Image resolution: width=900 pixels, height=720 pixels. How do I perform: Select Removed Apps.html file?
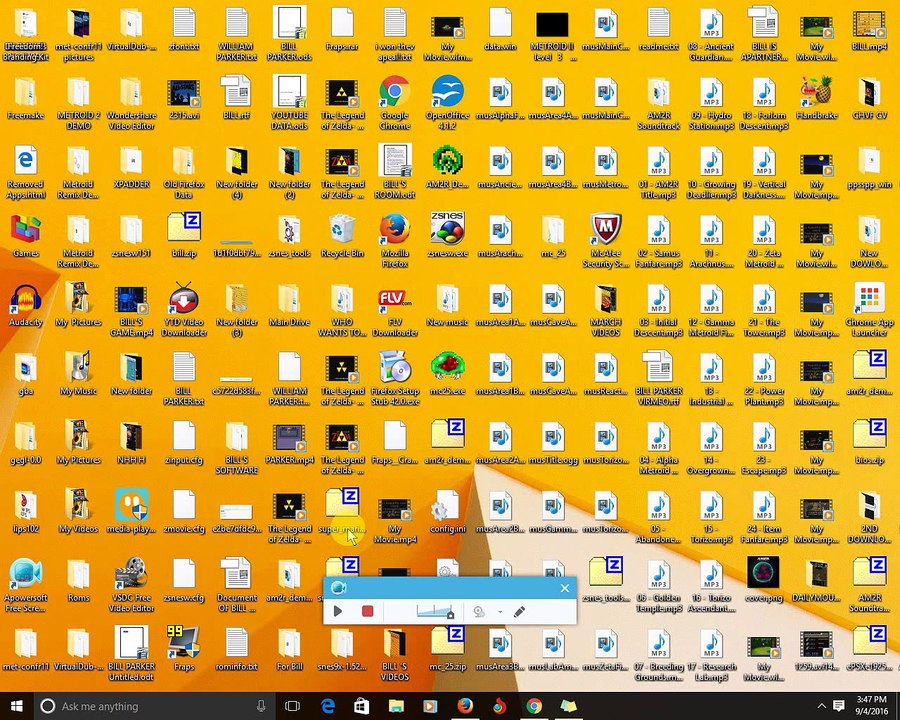[26, 173]
